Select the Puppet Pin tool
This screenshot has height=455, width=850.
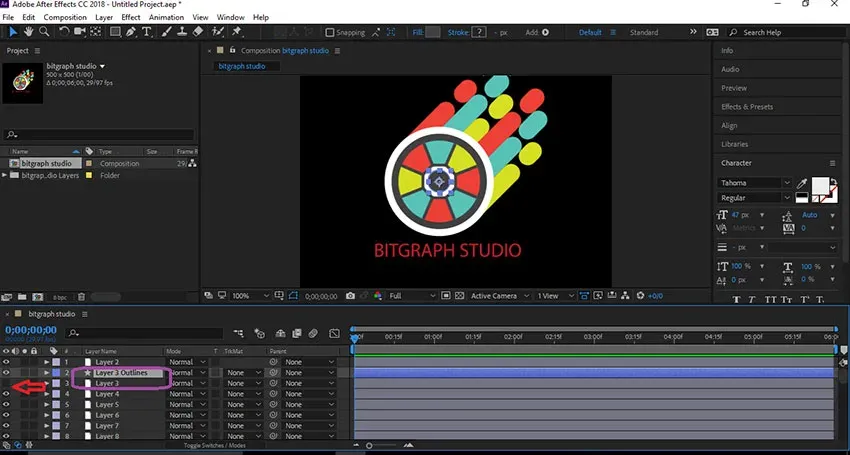[237, 32]
